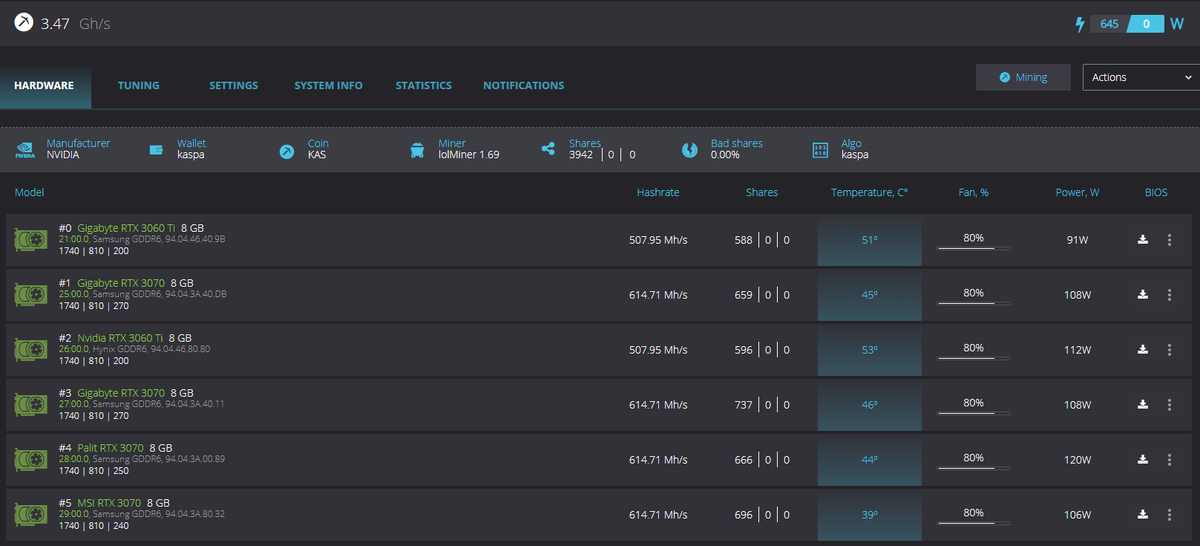Click the 51° temperature cell
Screen dimensions: 1200x546
click(869, 241)
